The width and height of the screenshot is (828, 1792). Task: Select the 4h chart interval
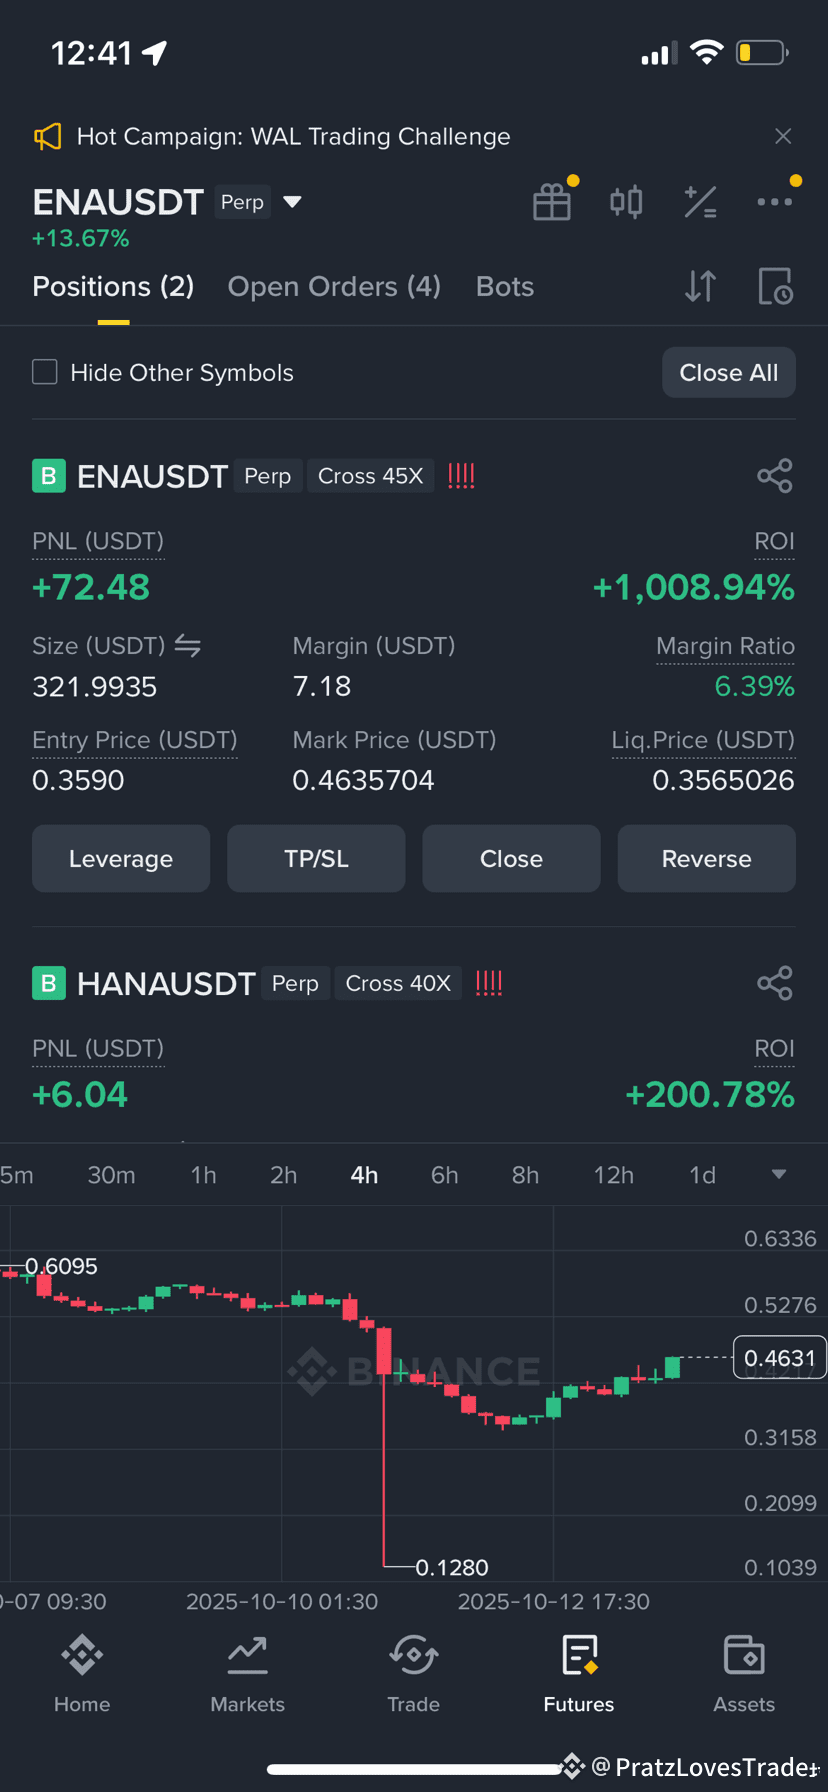[364, 1175]
